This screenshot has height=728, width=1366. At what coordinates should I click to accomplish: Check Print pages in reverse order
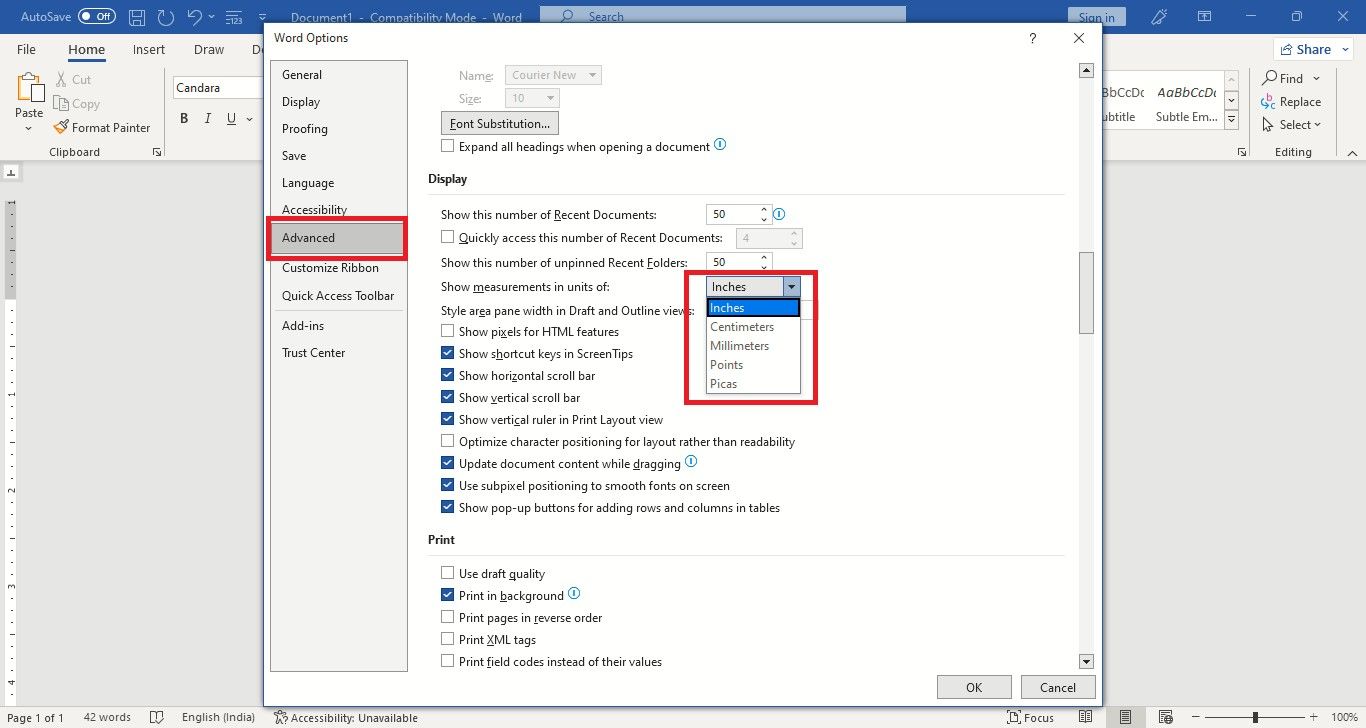coord(448,617)
